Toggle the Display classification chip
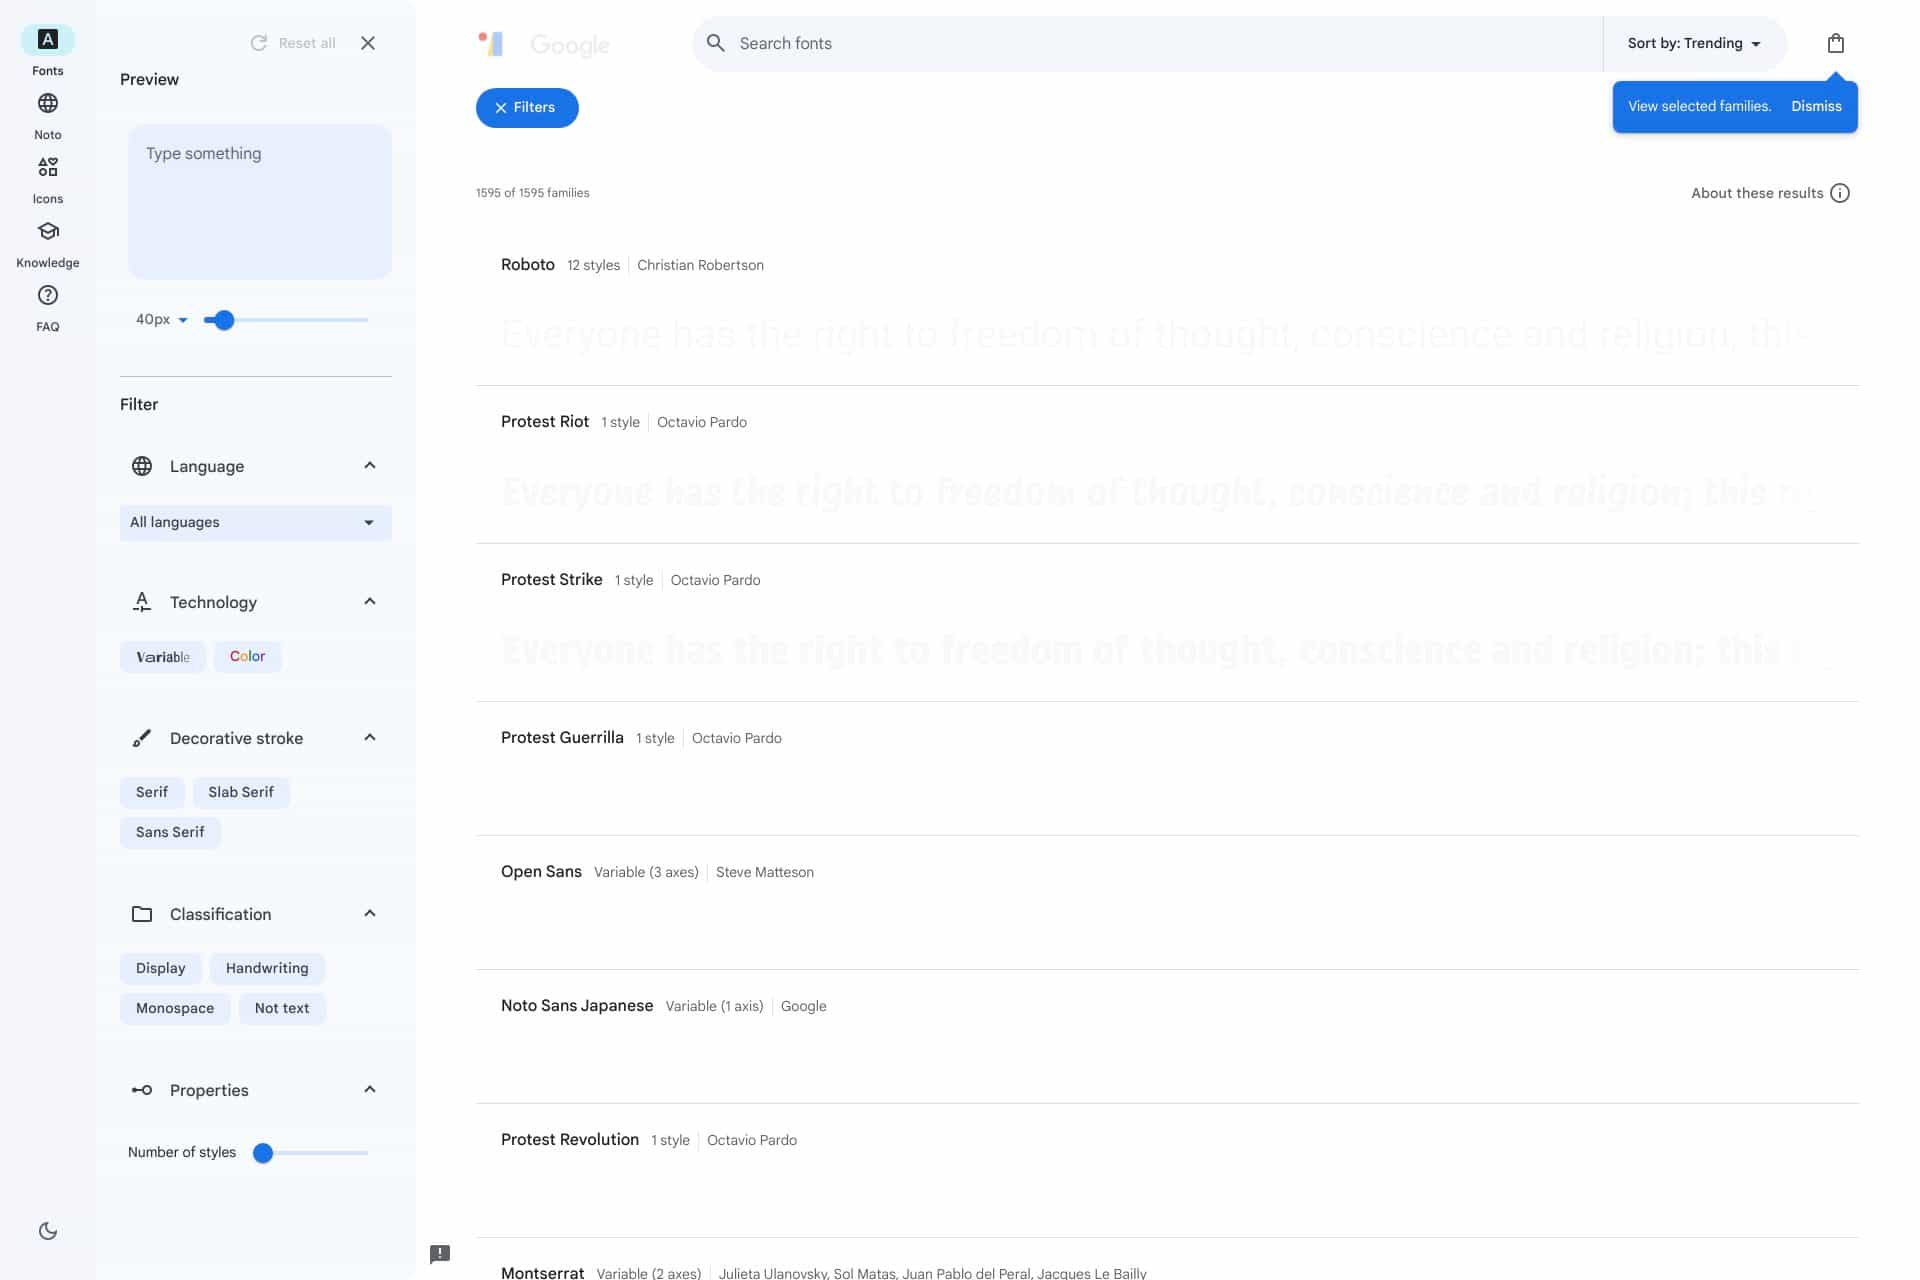 [x=161, y=968]
